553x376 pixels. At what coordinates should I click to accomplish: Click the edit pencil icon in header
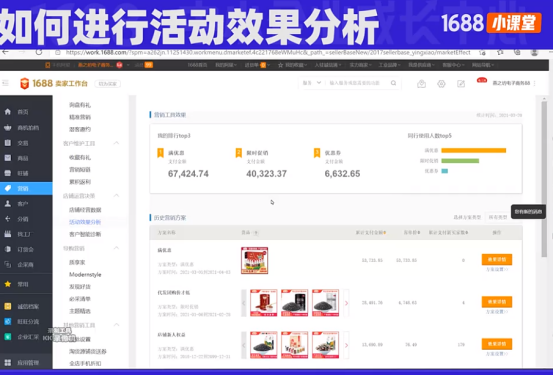pyautogui.click(x=461, y=84)
